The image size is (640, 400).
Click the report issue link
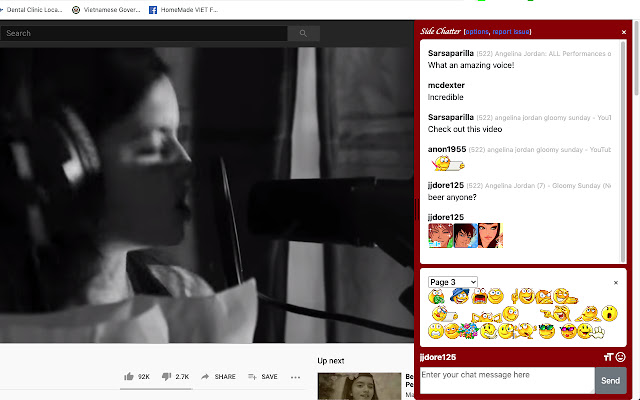click(512, 32)
